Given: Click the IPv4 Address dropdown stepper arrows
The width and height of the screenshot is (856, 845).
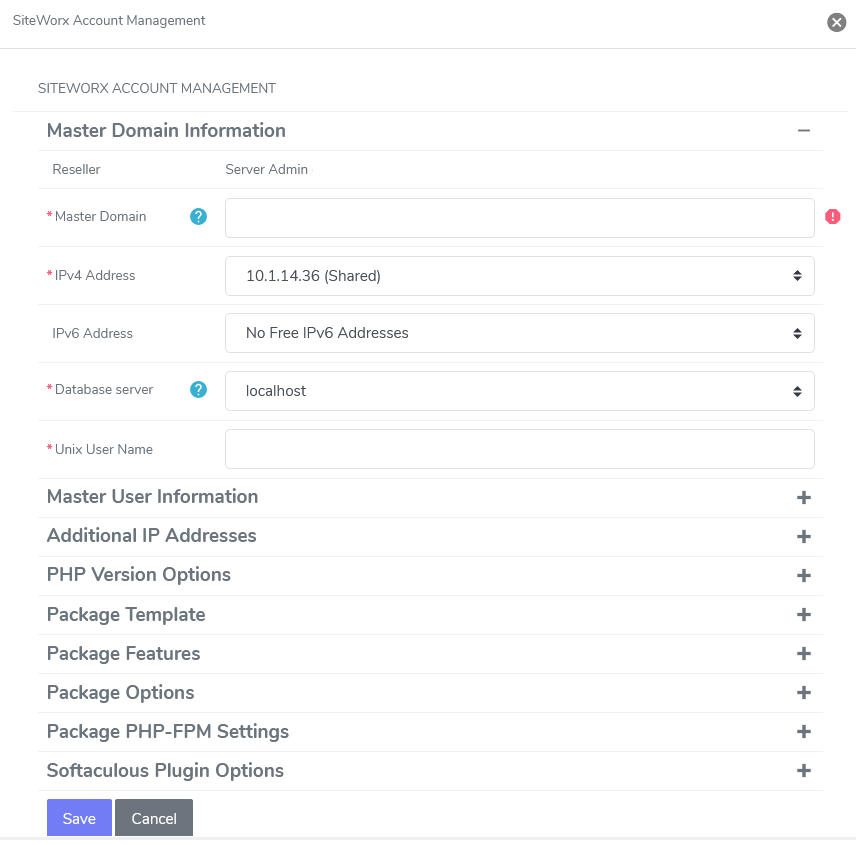Looking at the screenshot, I should (798, 275).
